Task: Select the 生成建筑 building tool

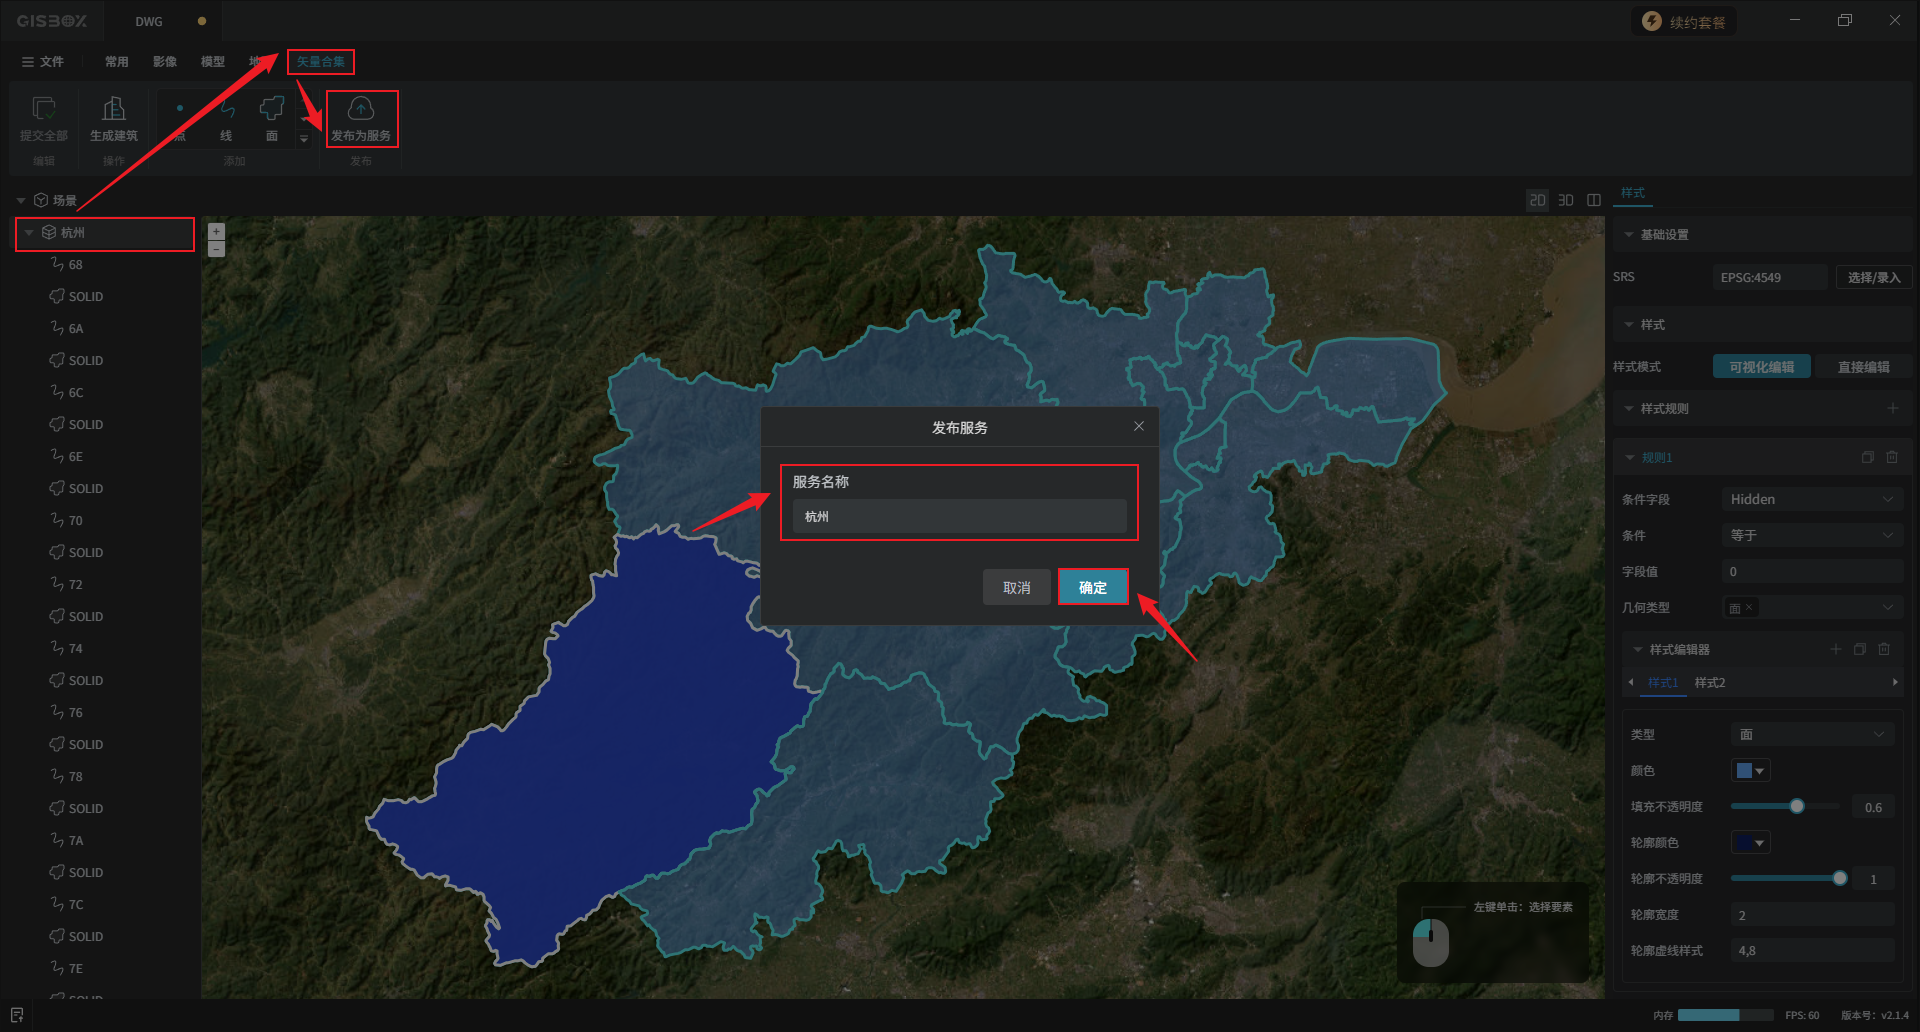Action: [x=114, y=117]
